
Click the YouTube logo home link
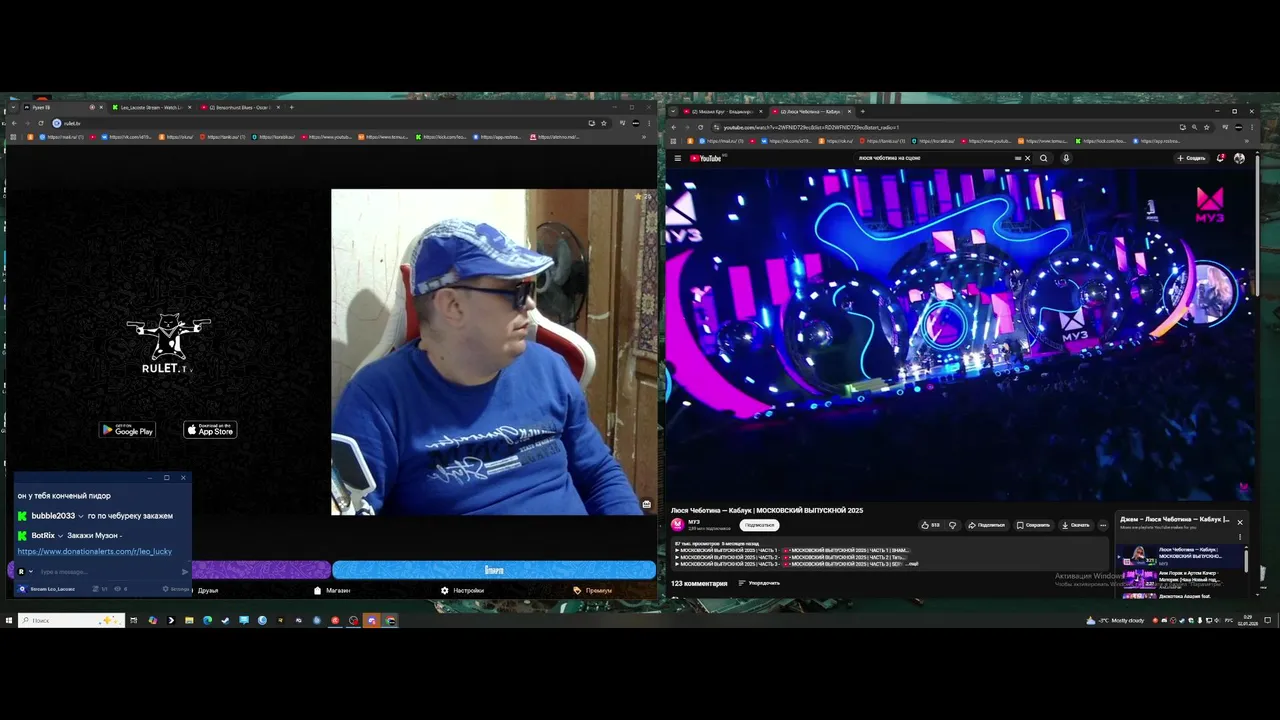[705, 158]
